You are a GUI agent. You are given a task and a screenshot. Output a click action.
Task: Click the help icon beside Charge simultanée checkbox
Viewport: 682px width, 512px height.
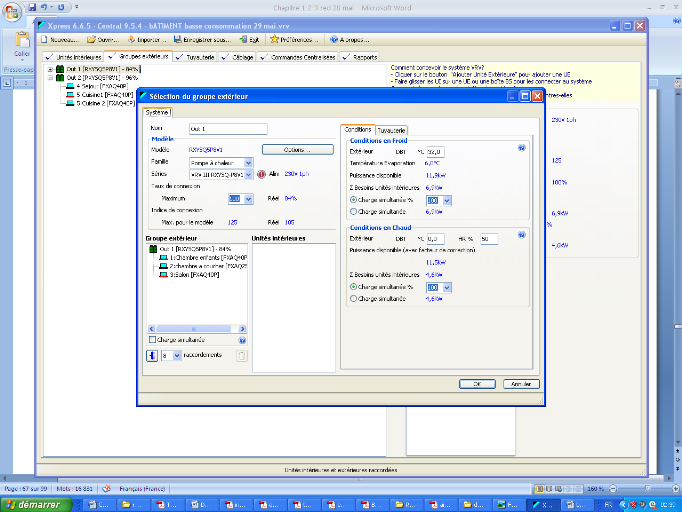click(242, 341)
